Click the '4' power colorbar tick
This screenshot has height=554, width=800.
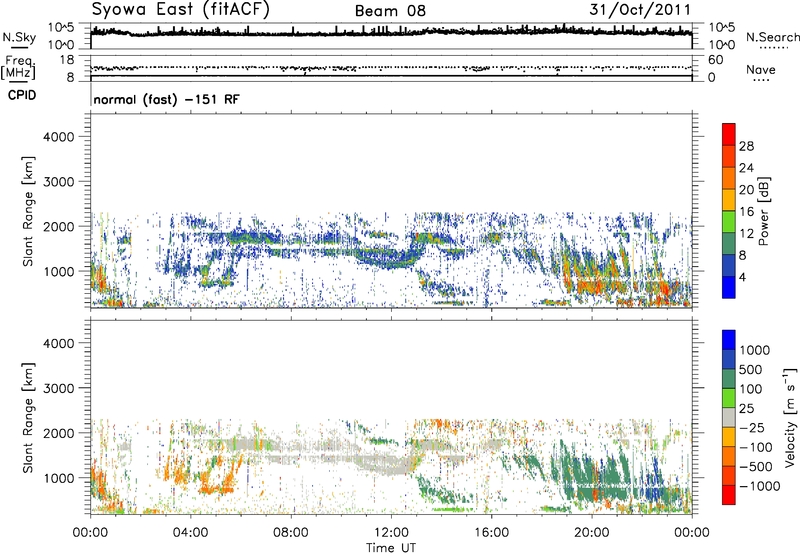[743, 277]
